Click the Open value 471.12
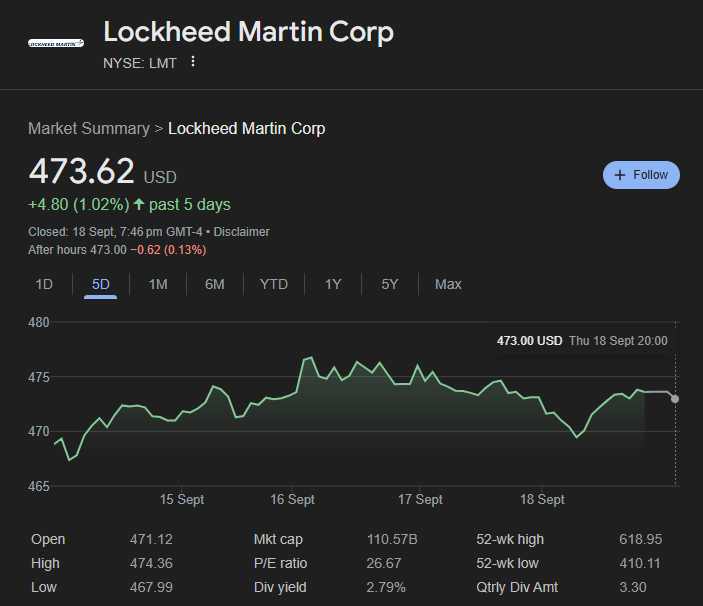 click(151, 539)
